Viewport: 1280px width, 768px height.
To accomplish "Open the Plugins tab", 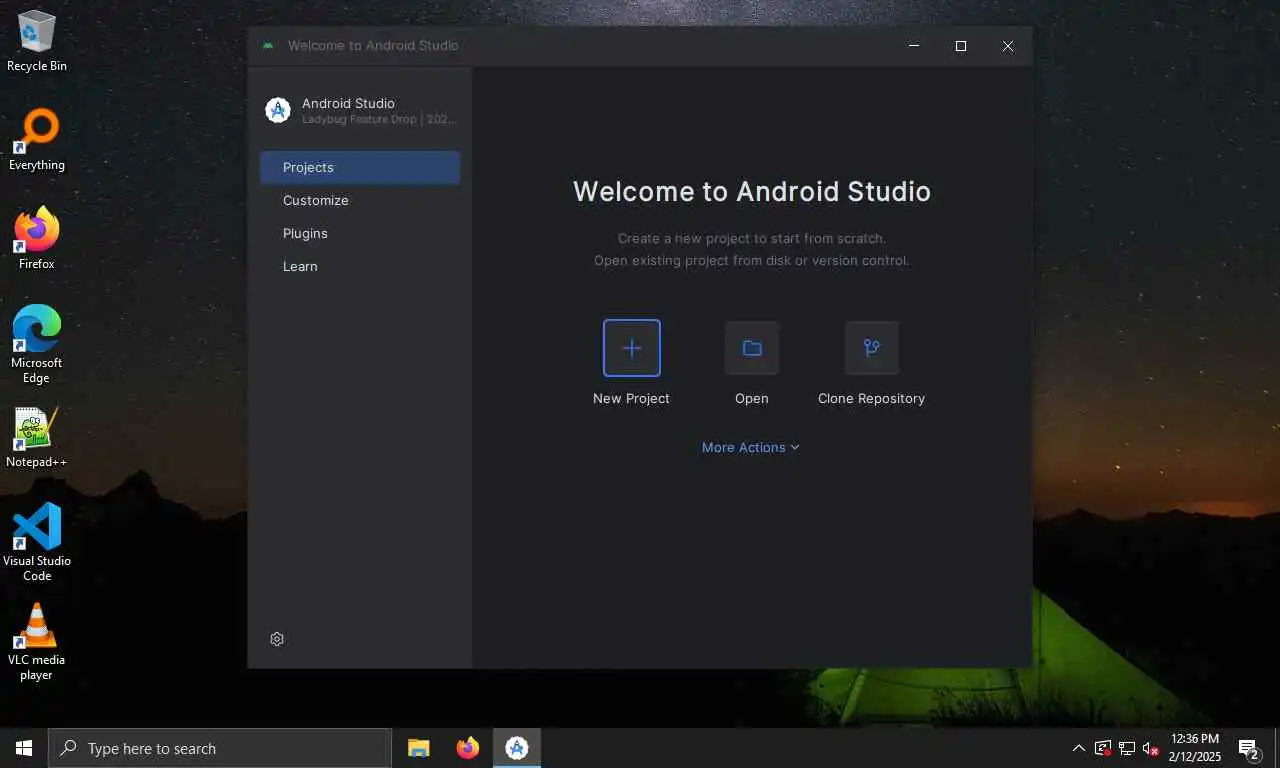I will pyautogui.click(x=360, y=233).
